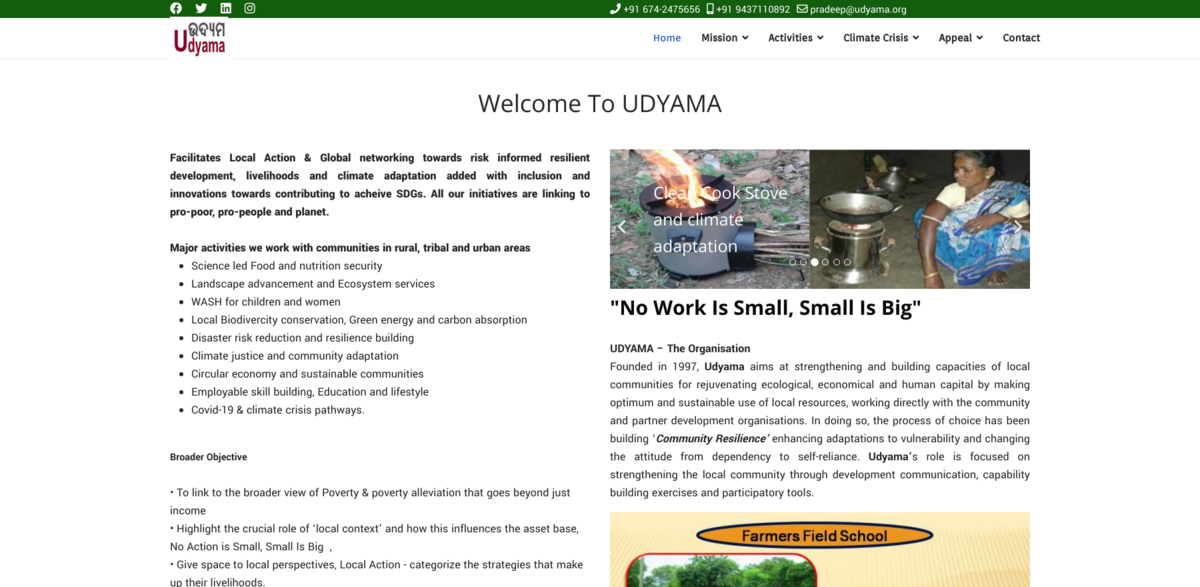
Task: Open UDYAMA's Facebook page icon
Action: (175, 8)
